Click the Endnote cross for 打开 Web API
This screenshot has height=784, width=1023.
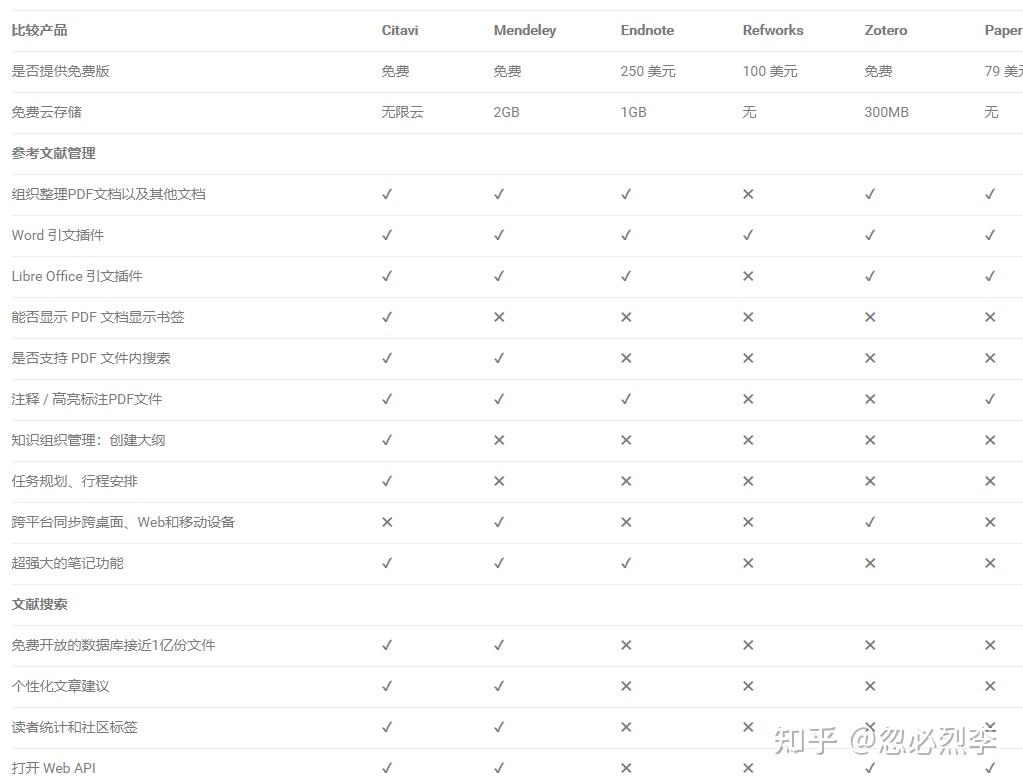pos(626,768)
